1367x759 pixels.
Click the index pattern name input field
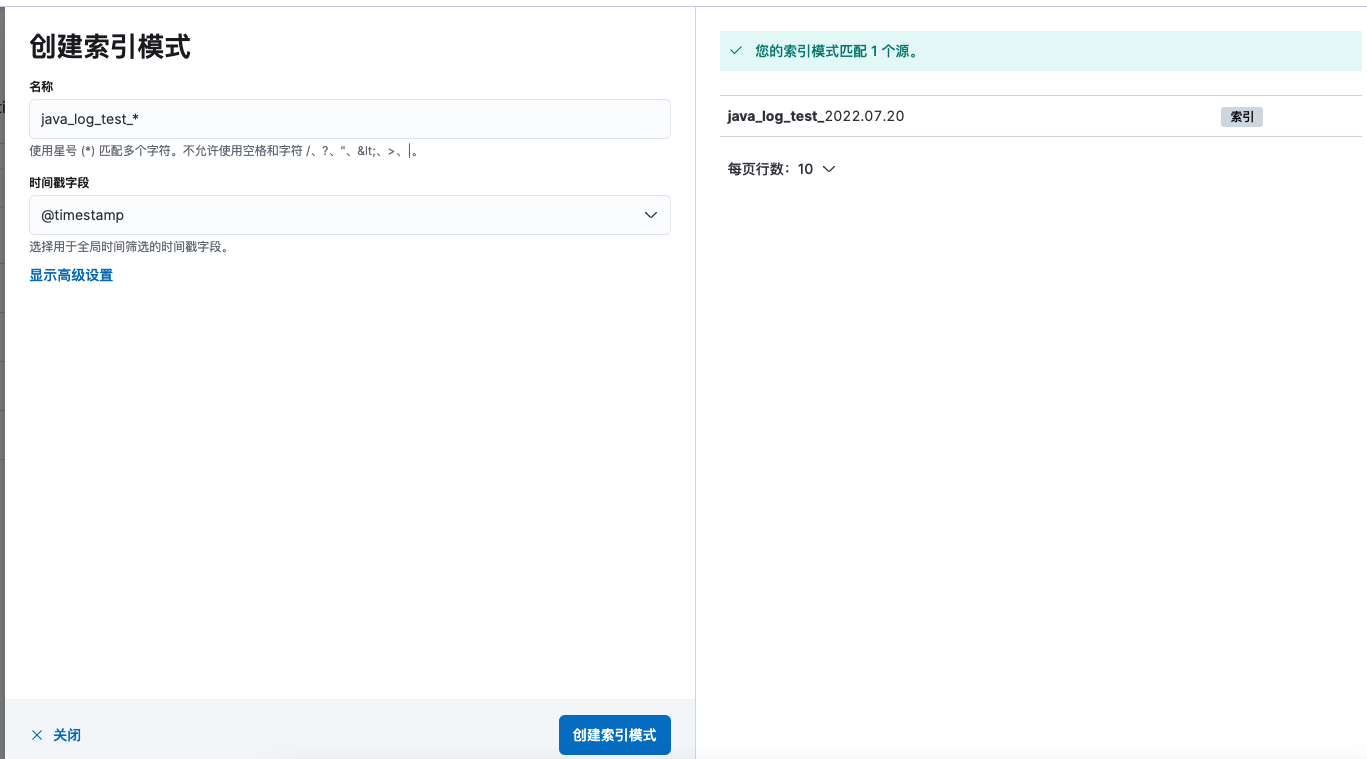click(x=350, y=119)
